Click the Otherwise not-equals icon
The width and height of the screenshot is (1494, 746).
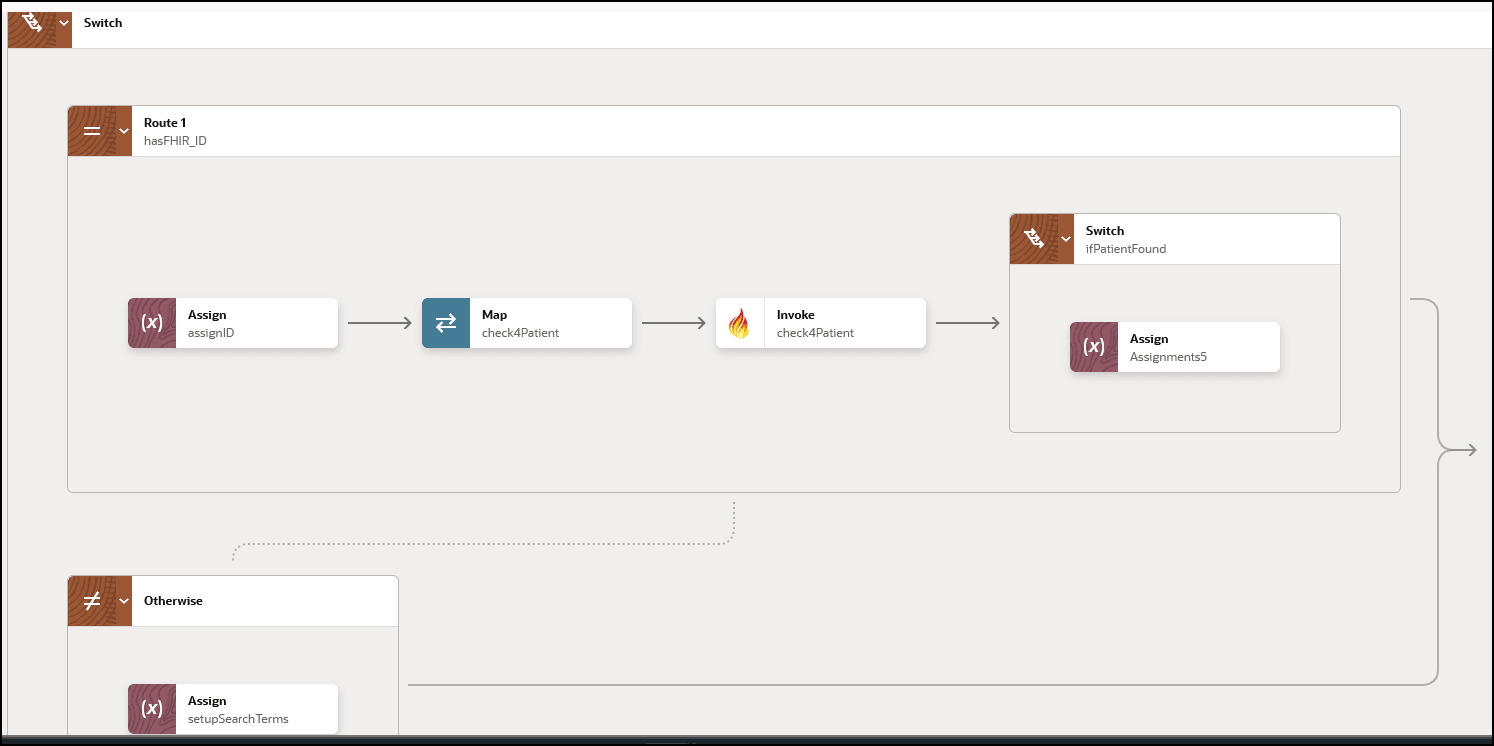[x=91, y=601]
